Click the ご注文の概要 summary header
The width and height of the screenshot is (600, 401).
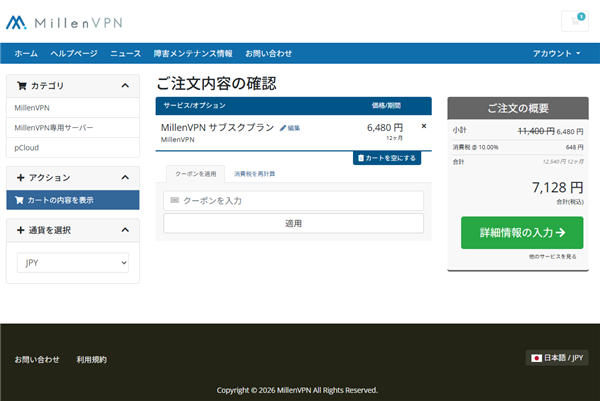pyautogui.click(x=518, y=108)
